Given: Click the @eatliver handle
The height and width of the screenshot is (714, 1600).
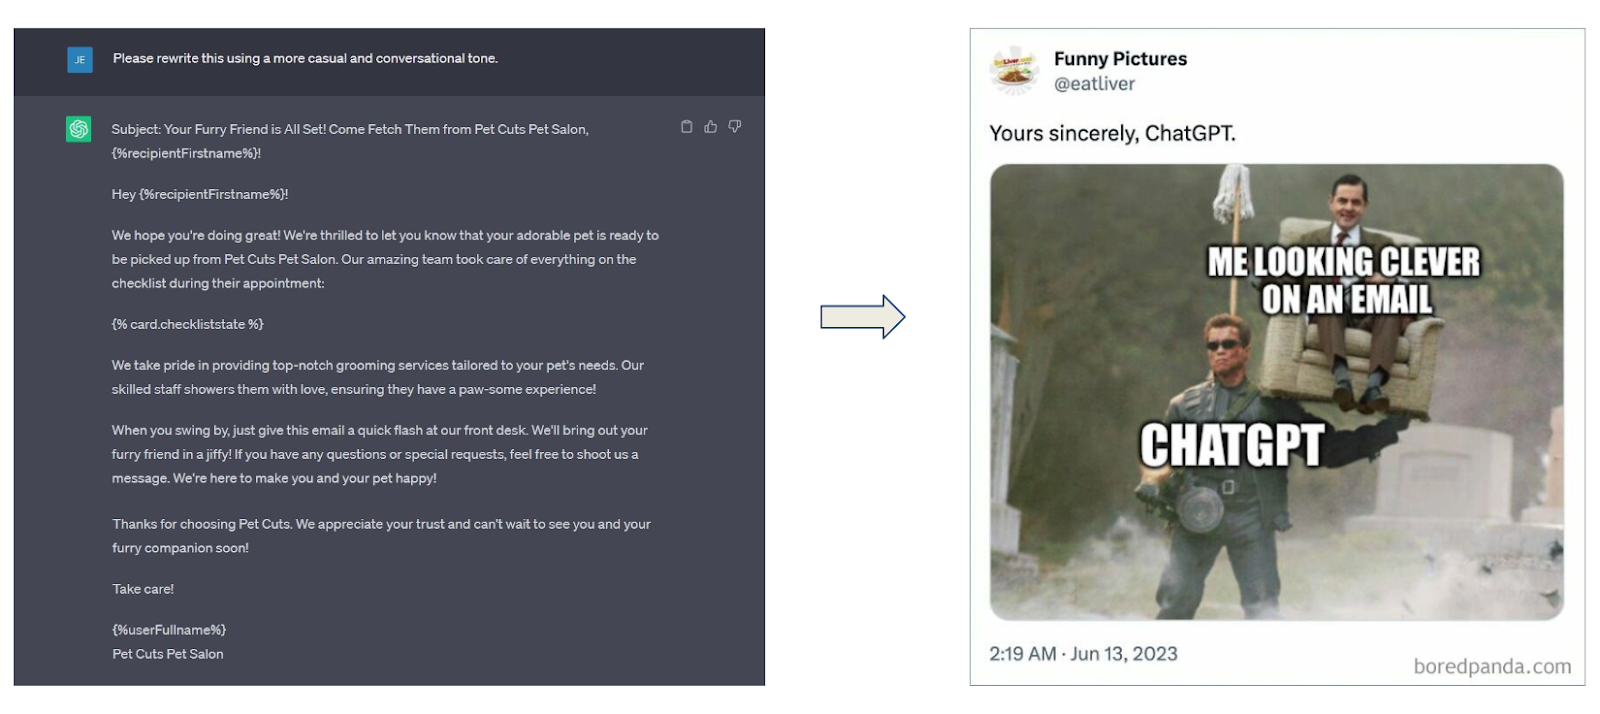Looking at the screenshot, I should tap(1094, 84).
